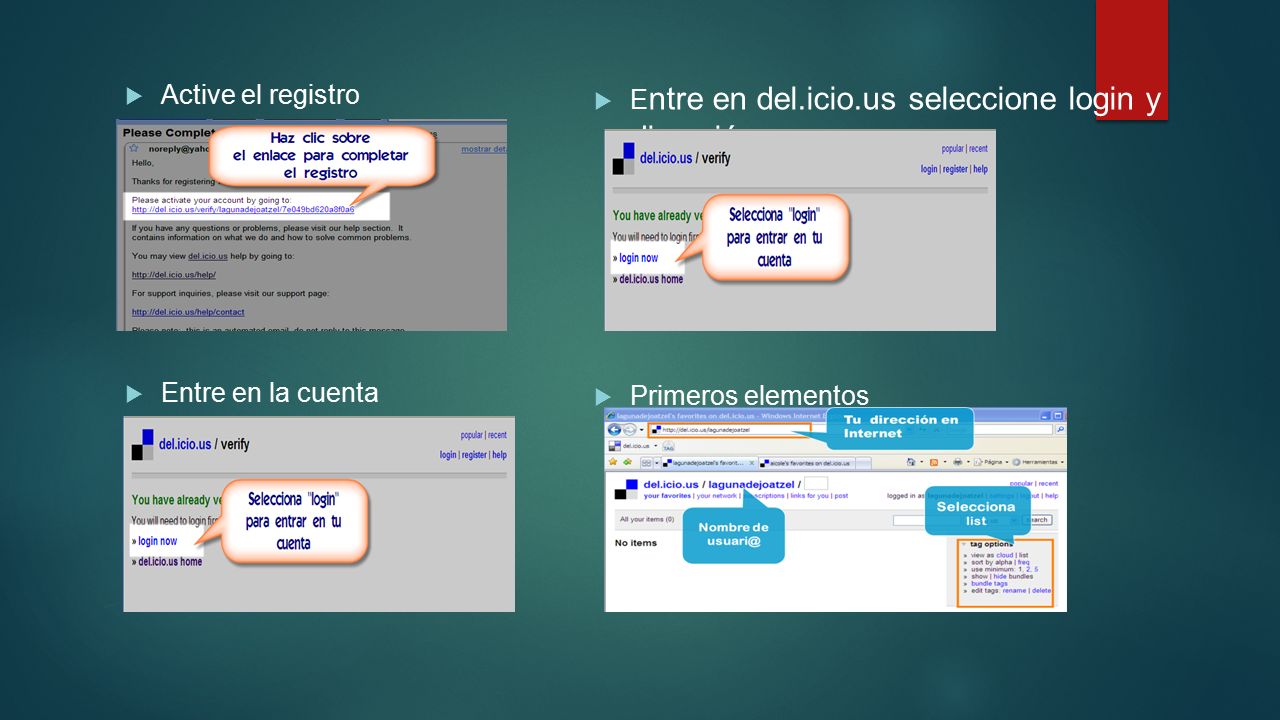Click the Quick Tabs grid icon
1280x720 pixels.
point(646,463)
